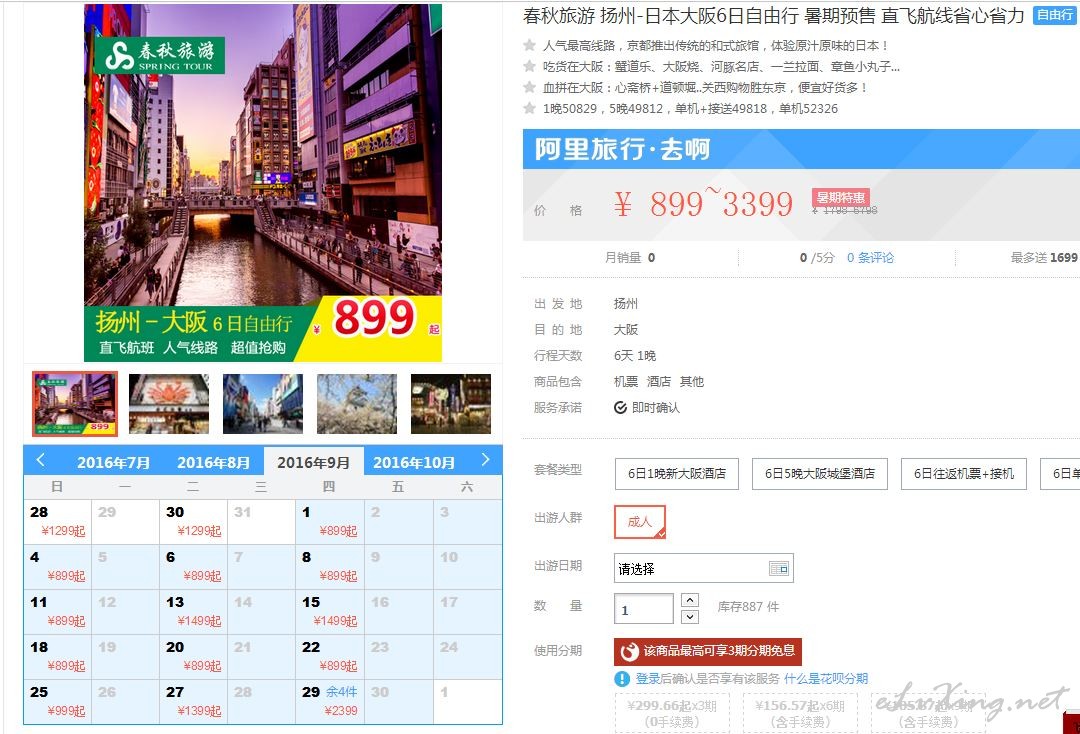Click the 最多送 1699 points text
The width and height of the screenshot is (1080, 734).
pyautogui.click(x=1043, y=258)
